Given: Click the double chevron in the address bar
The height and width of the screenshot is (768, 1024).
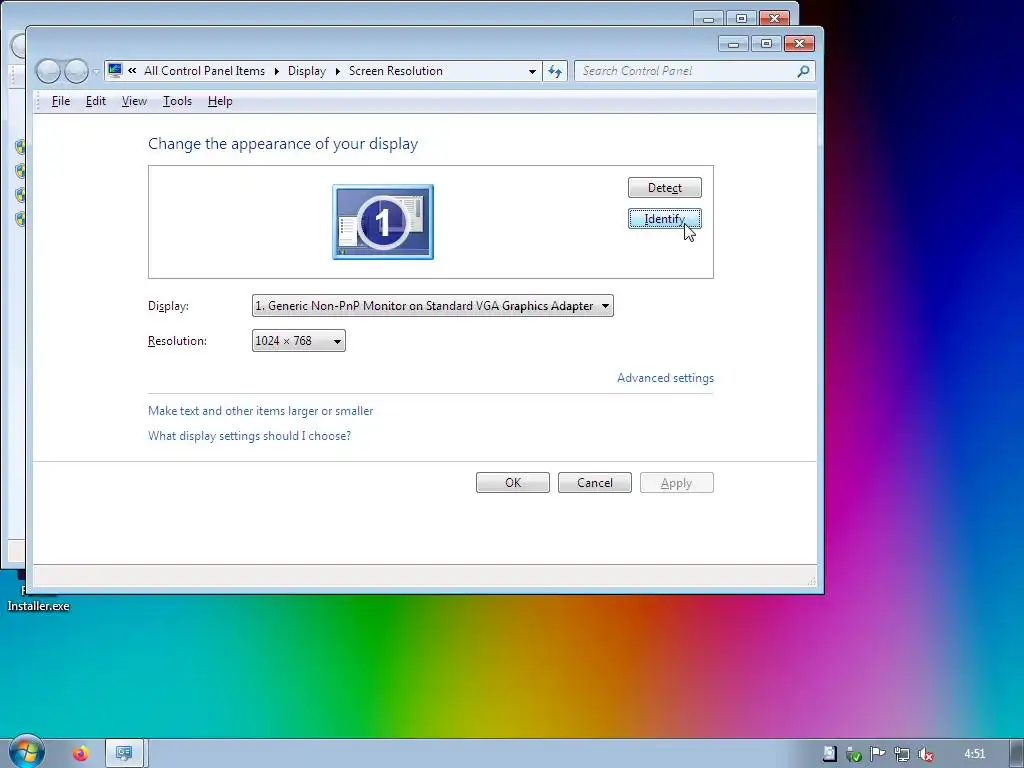Looking at the screenshot, I should coord(132,71).
